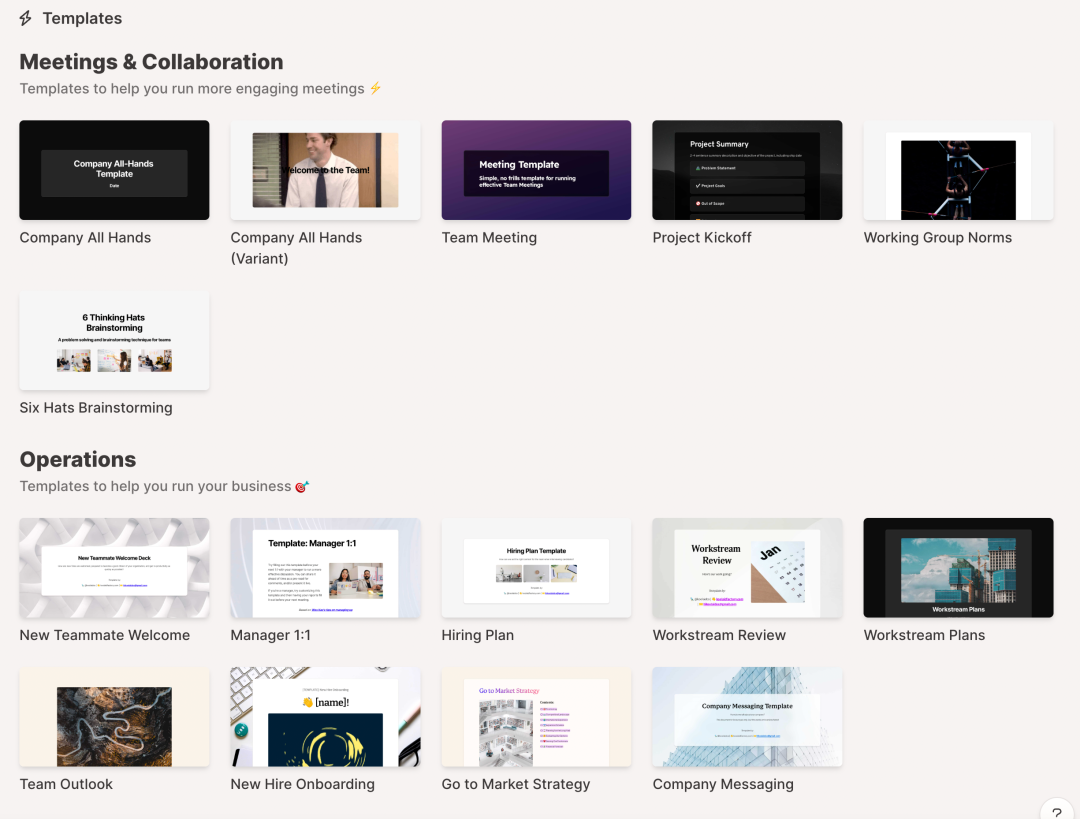
Task: Click the Workstream Plans title text
Action: (x=924, y=635)
